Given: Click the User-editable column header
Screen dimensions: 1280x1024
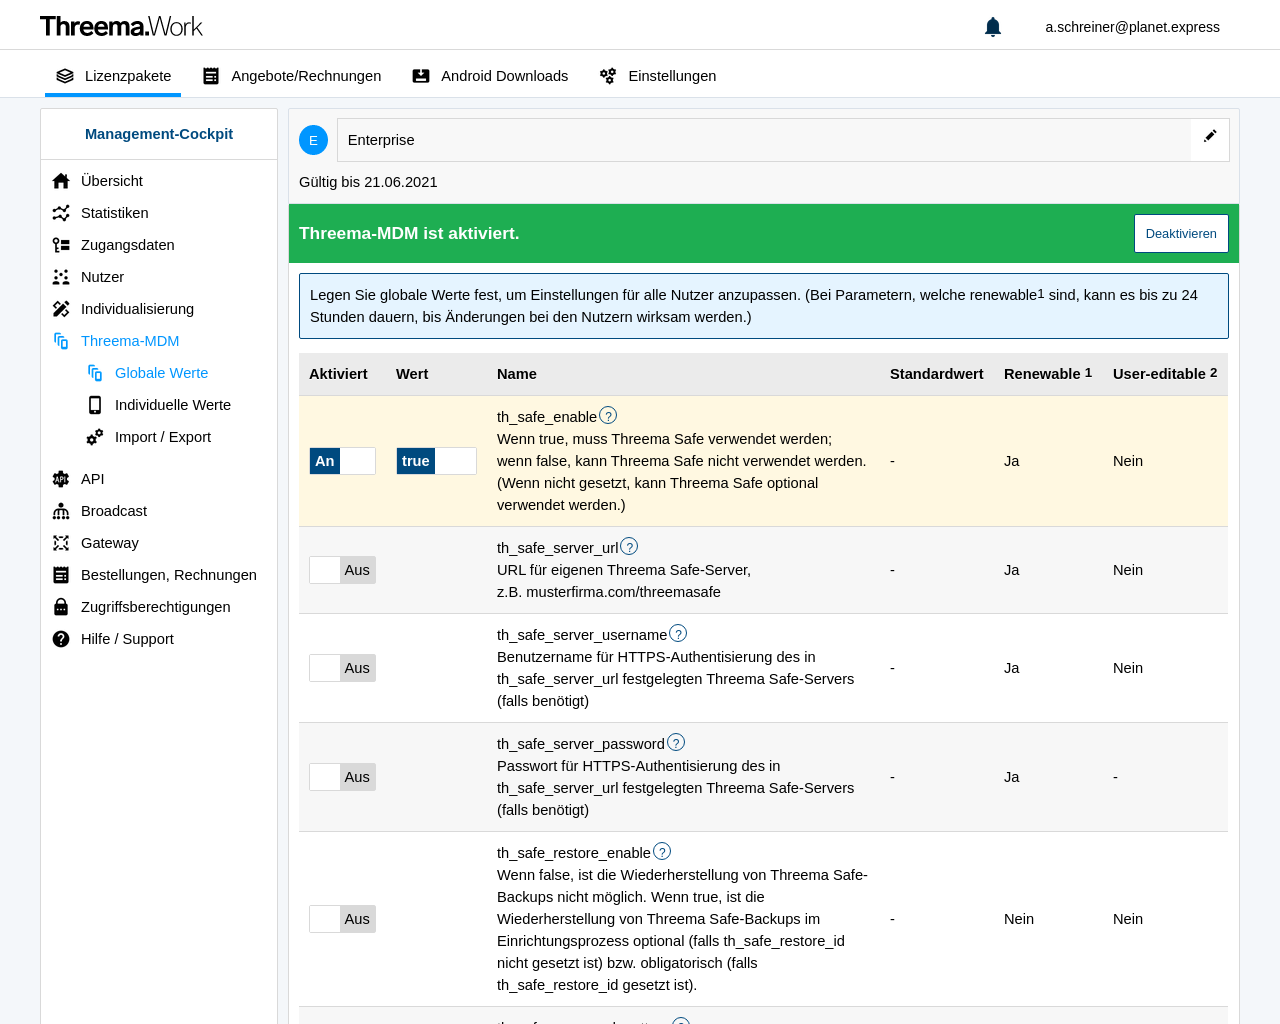Looking at the screenshot, I should click(1165, 374).
